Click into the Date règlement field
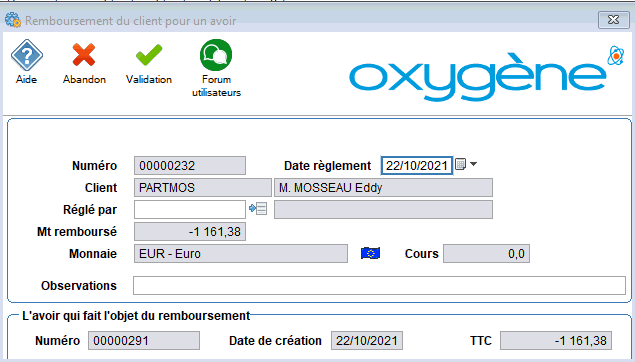This screenshot has width=635, height=362. pos(417,166)
